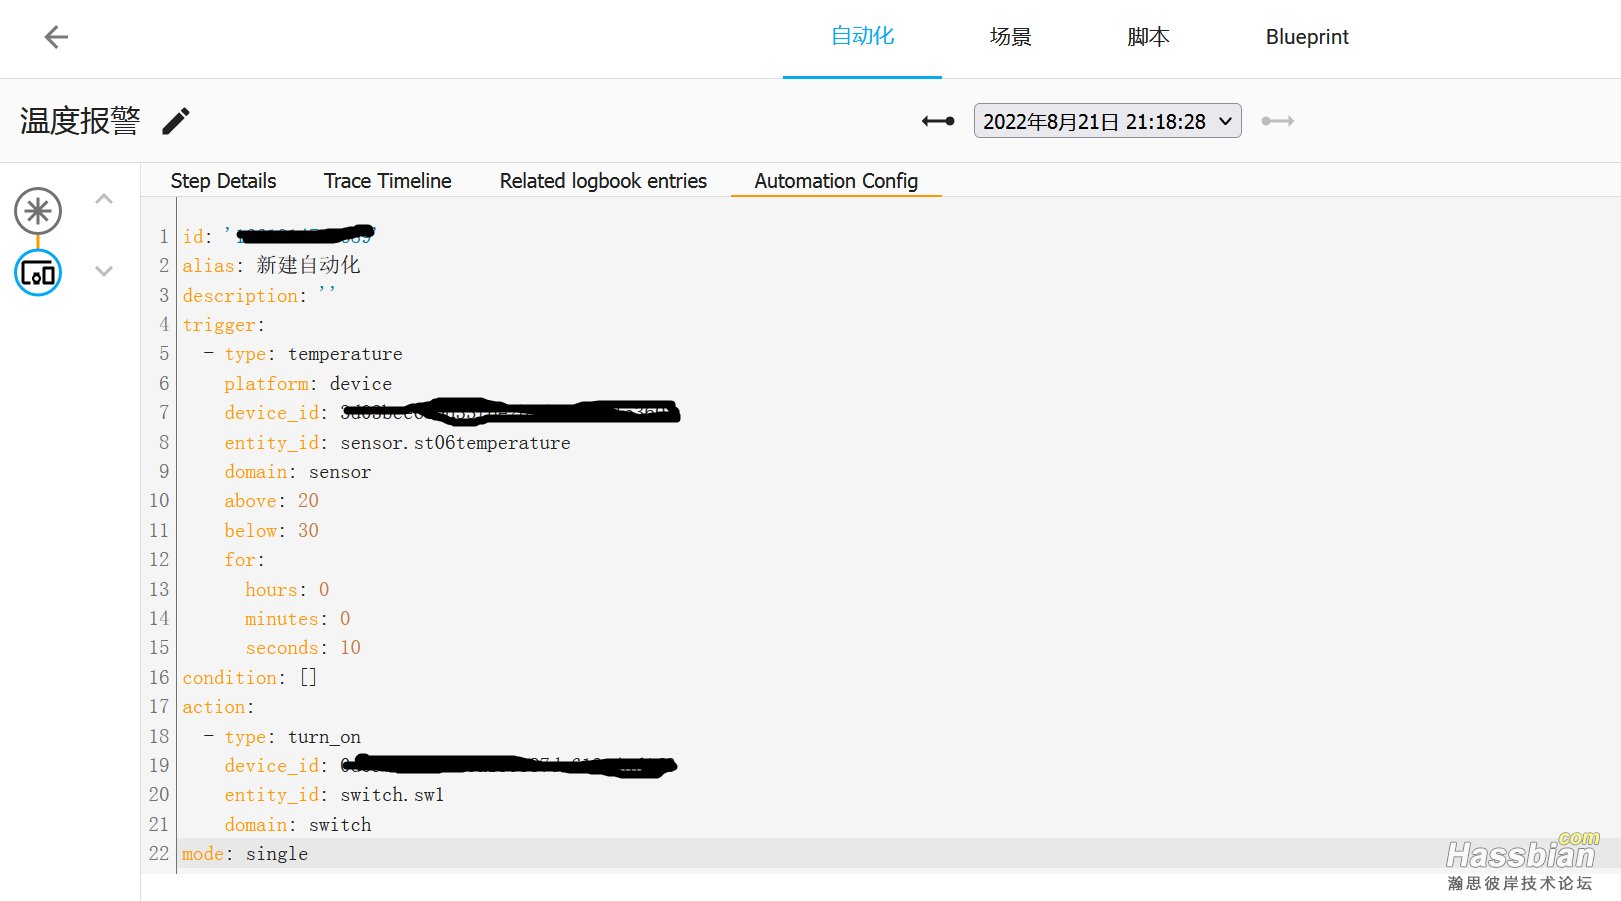Click the 'domain: switch' line

pyautogui.click(x=297, y=825)
